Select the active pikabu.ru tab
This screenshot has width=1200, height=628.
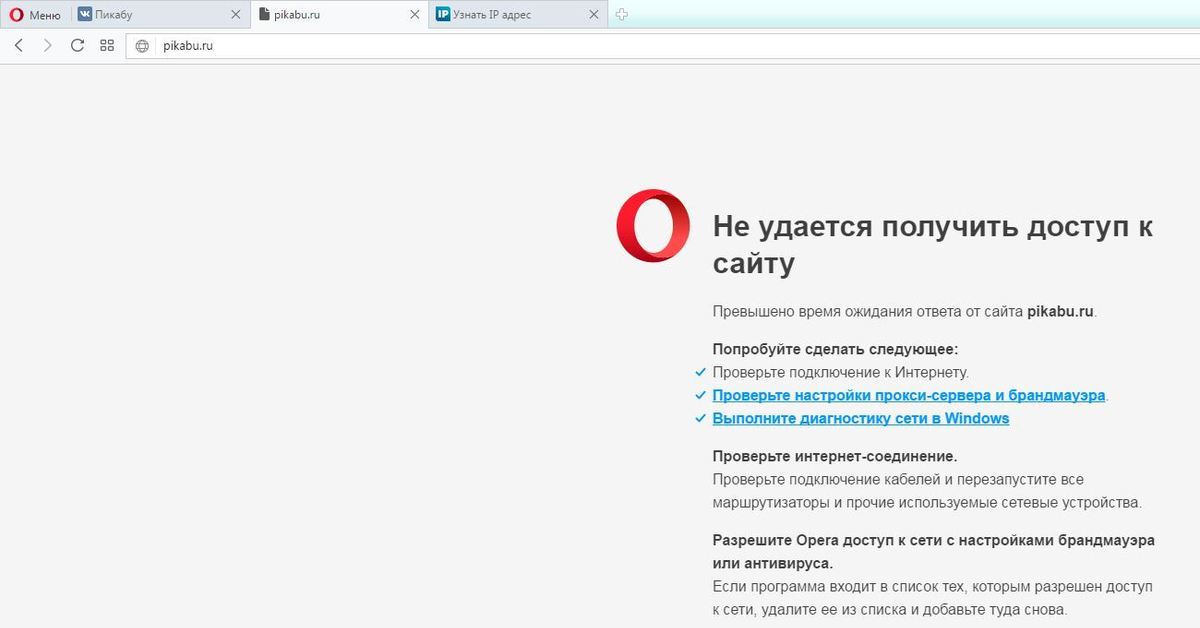(330, 15)
